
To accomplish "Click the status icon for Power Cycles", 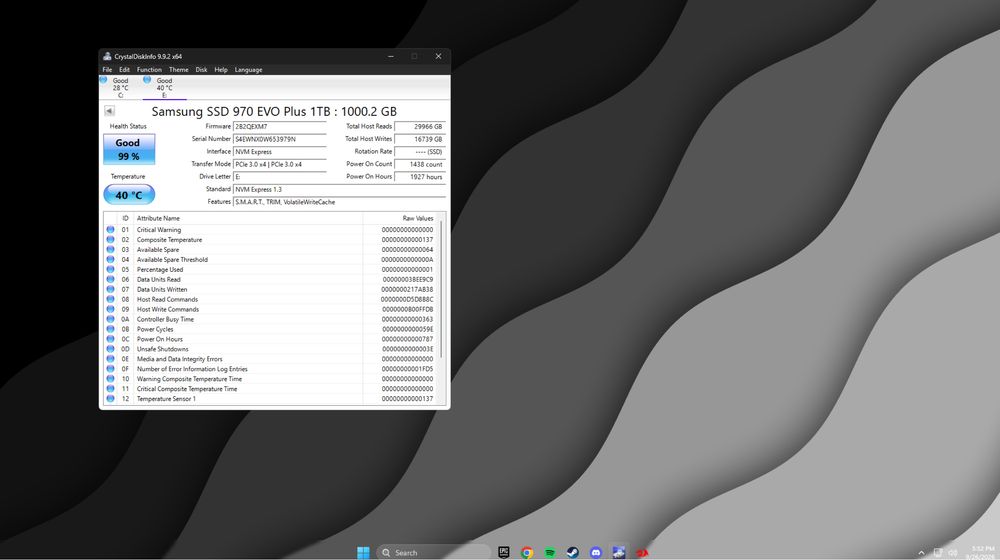I will 110,329.
